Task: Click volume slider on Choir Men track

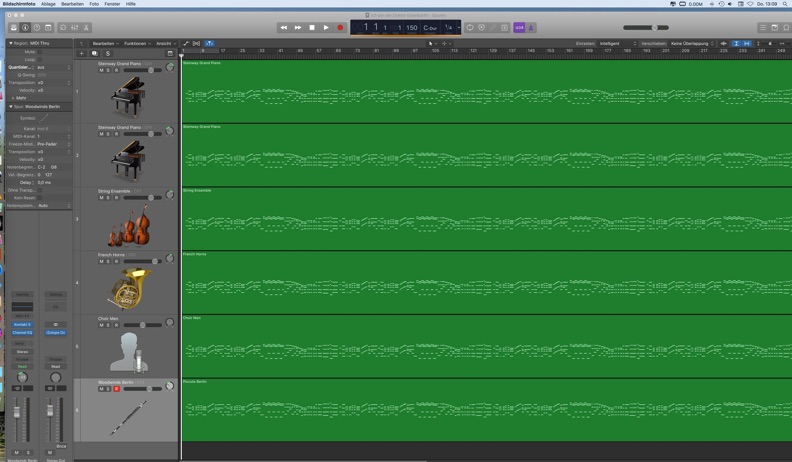Action: (142, 325)
